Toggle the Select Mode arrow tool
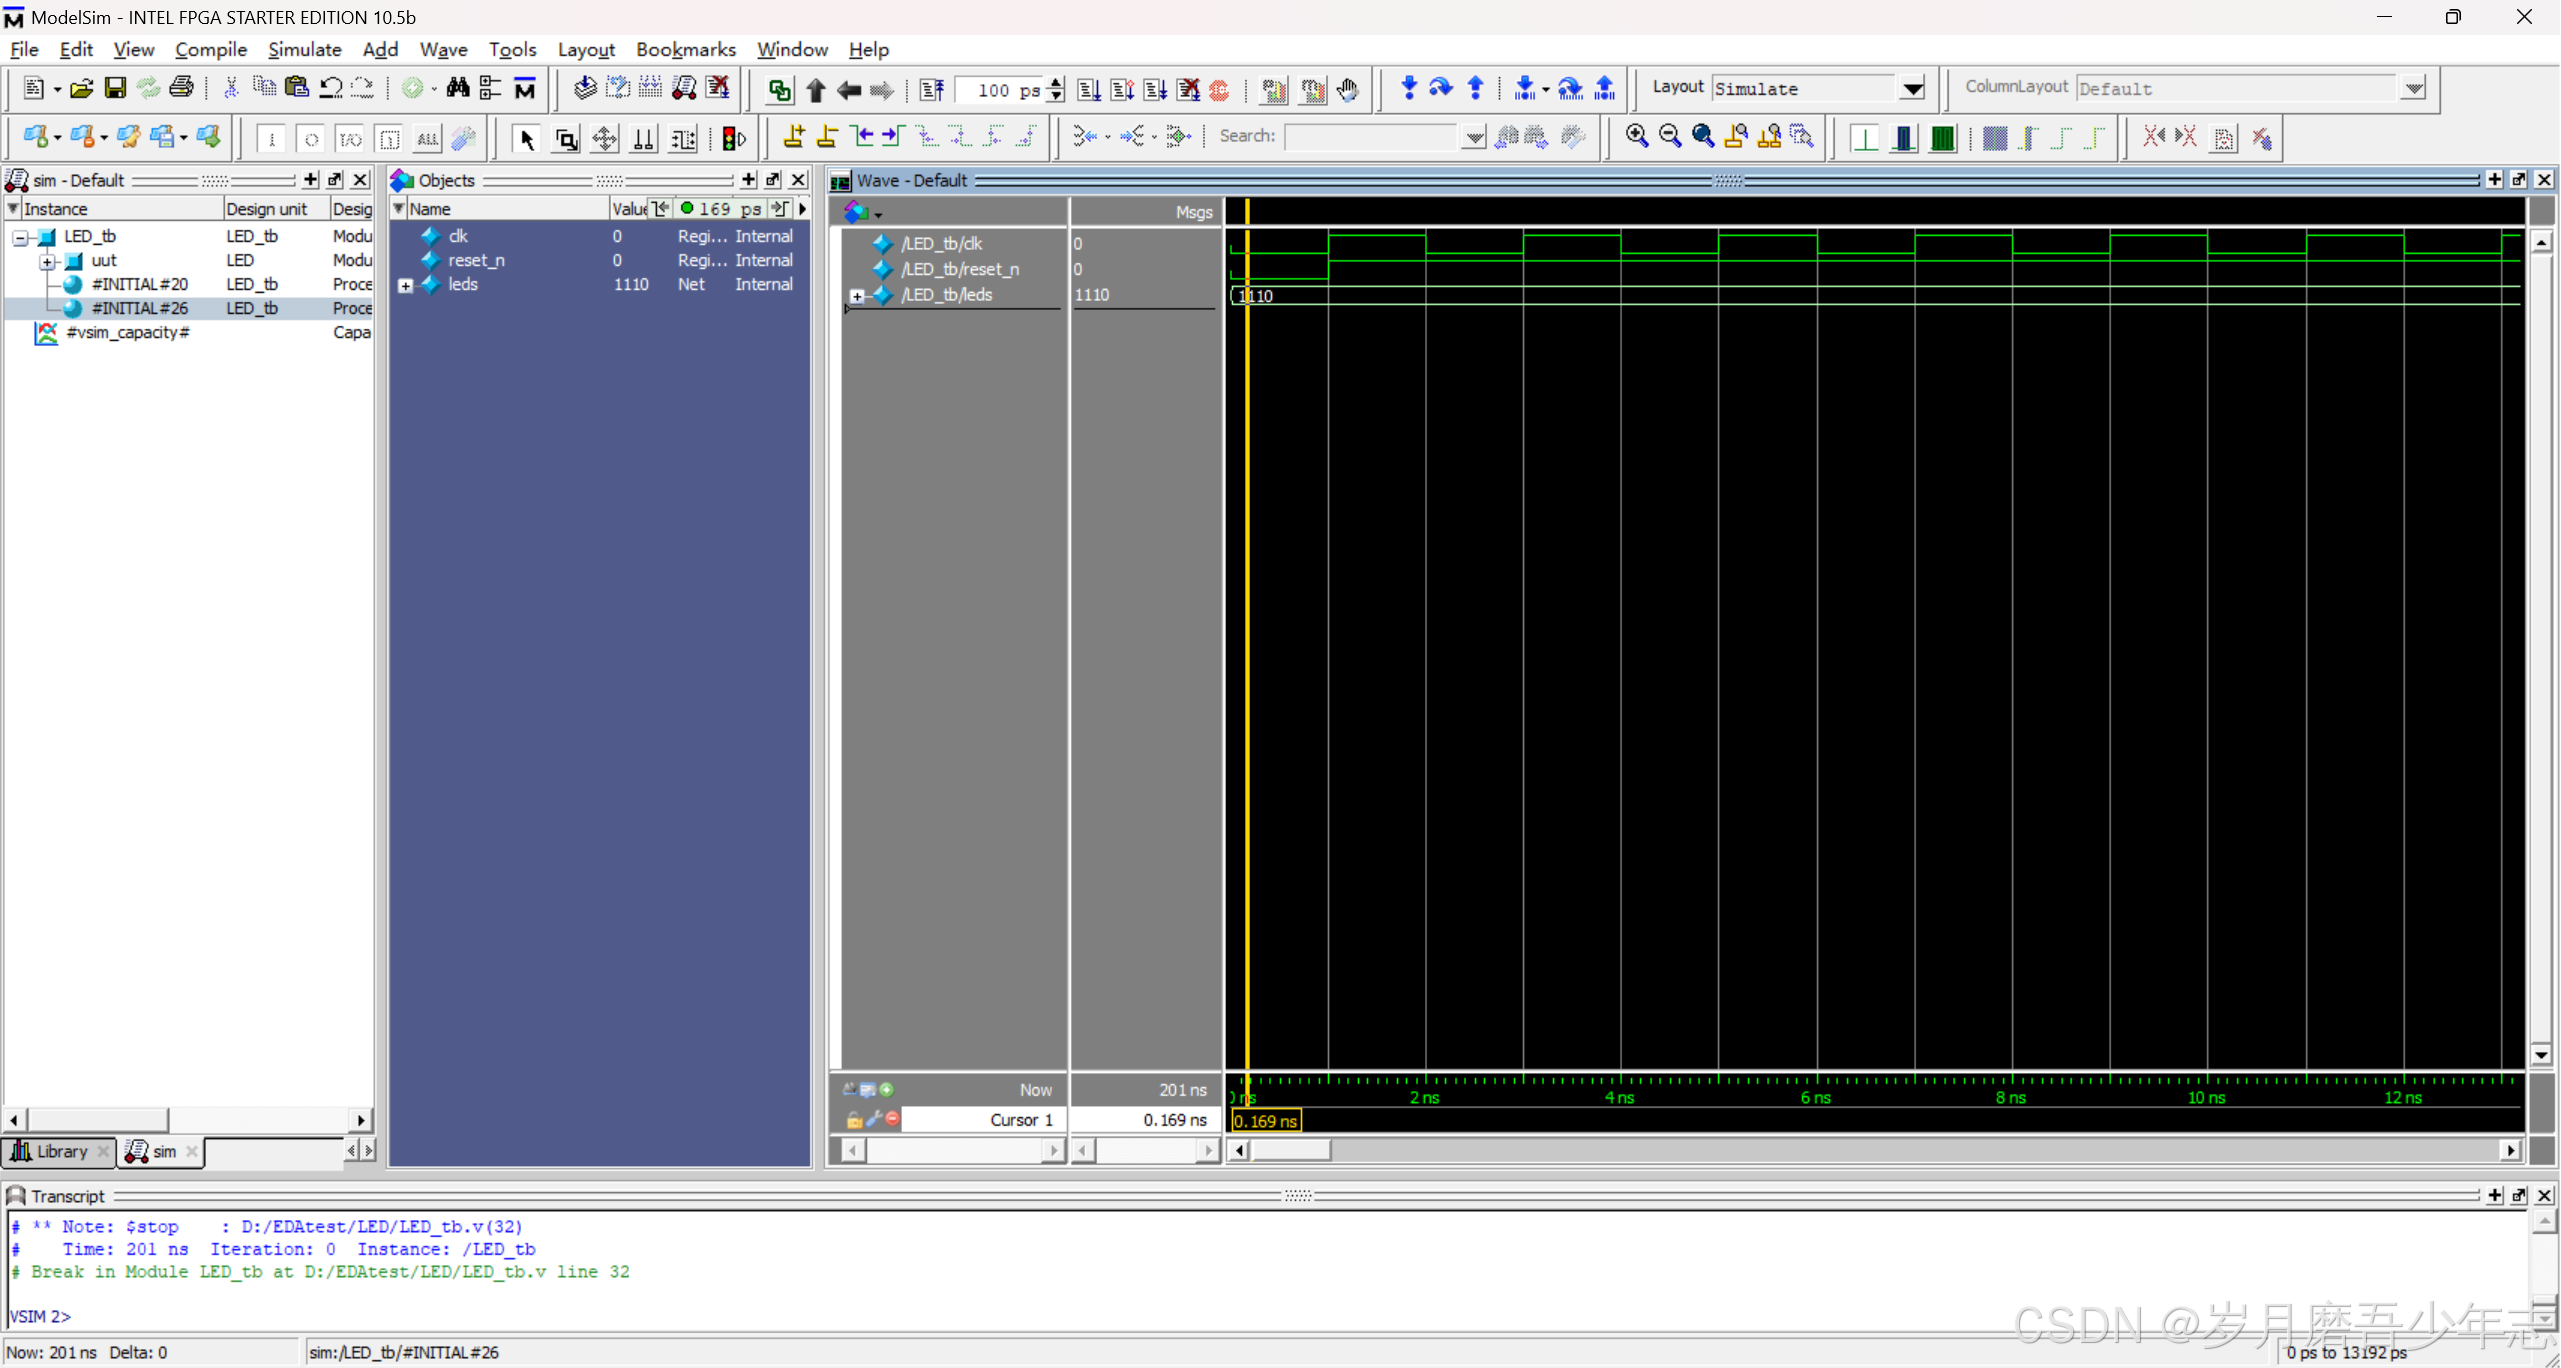2561x1368 pixels. pos(526,138)
